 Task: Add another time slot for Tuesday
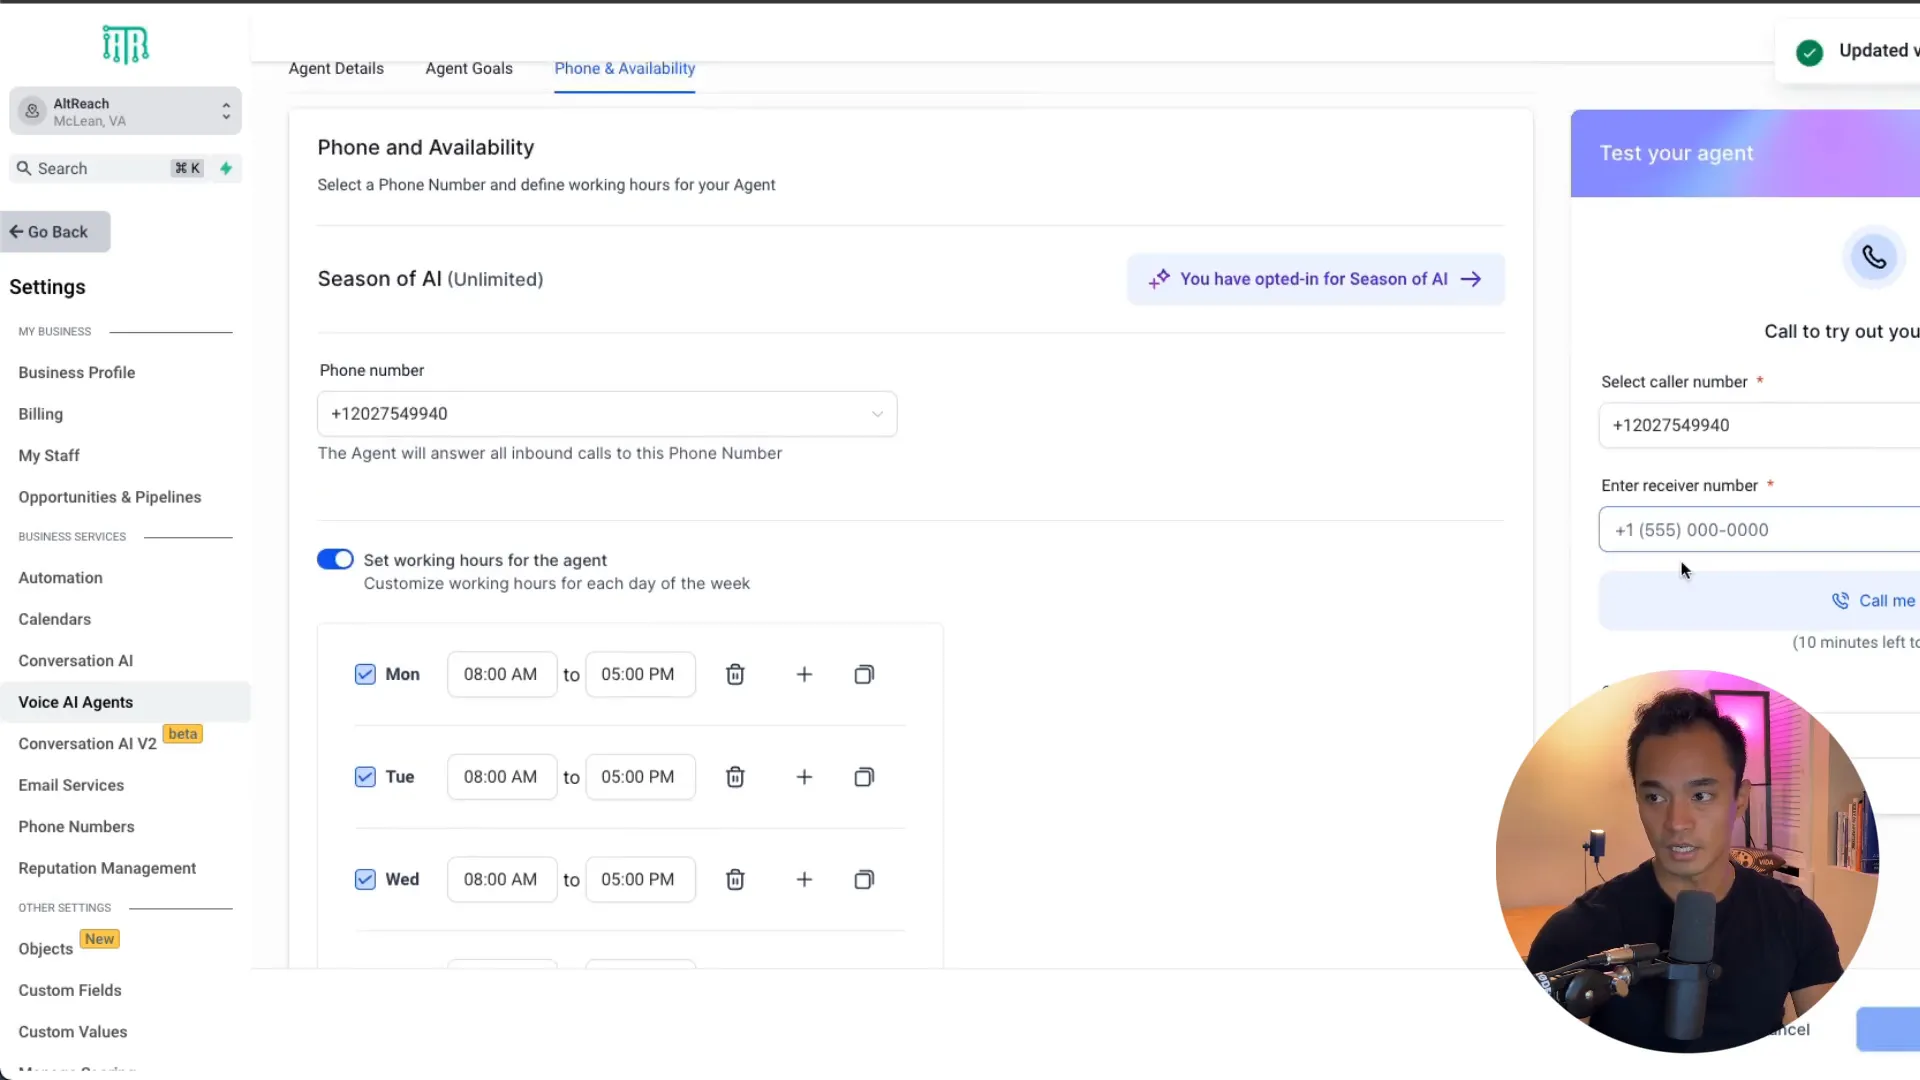click(x=804, y=777)
